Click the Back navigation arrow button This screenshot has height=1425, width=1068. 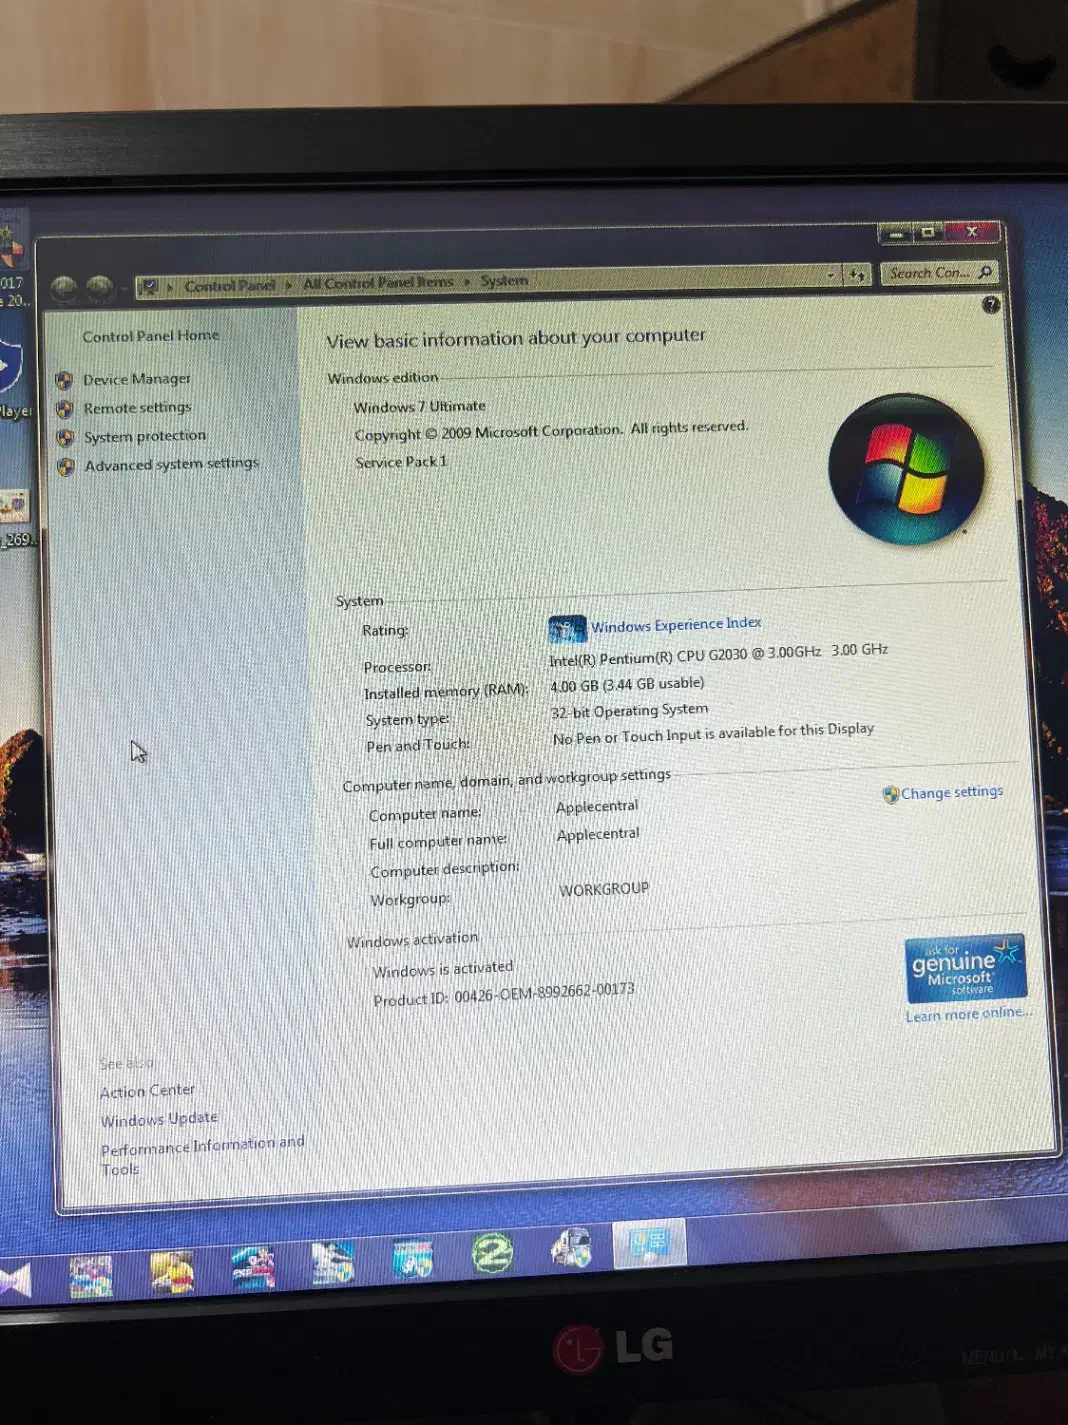(64, 289)
